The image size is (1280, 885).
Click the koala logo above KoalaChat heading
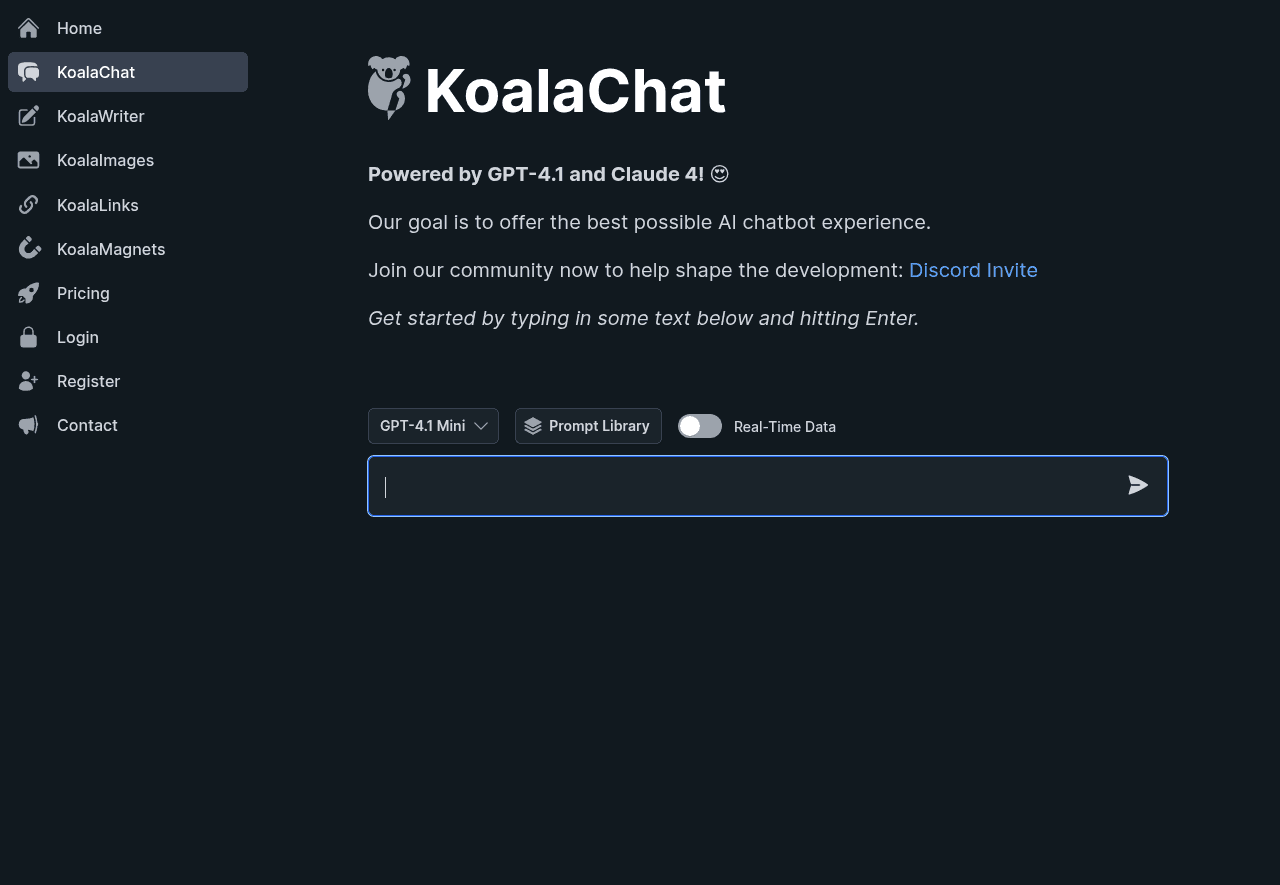point(389,88)
